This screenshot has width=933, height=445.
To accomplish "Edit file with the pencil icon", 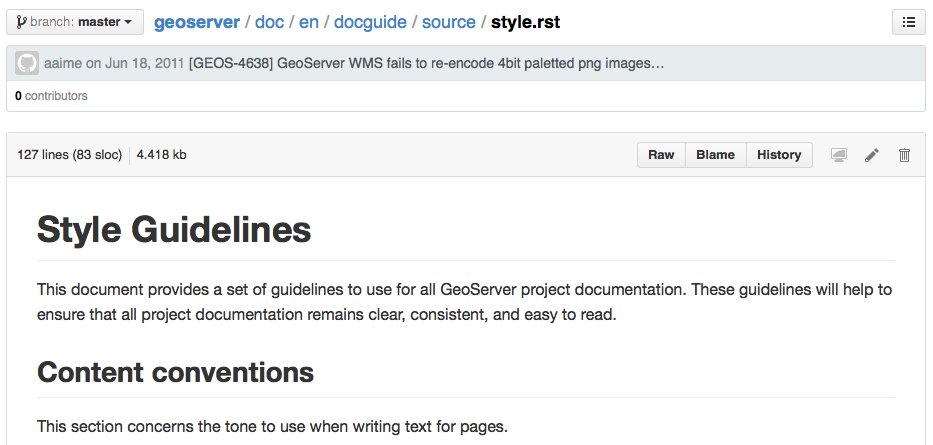I will pos(872,155).
